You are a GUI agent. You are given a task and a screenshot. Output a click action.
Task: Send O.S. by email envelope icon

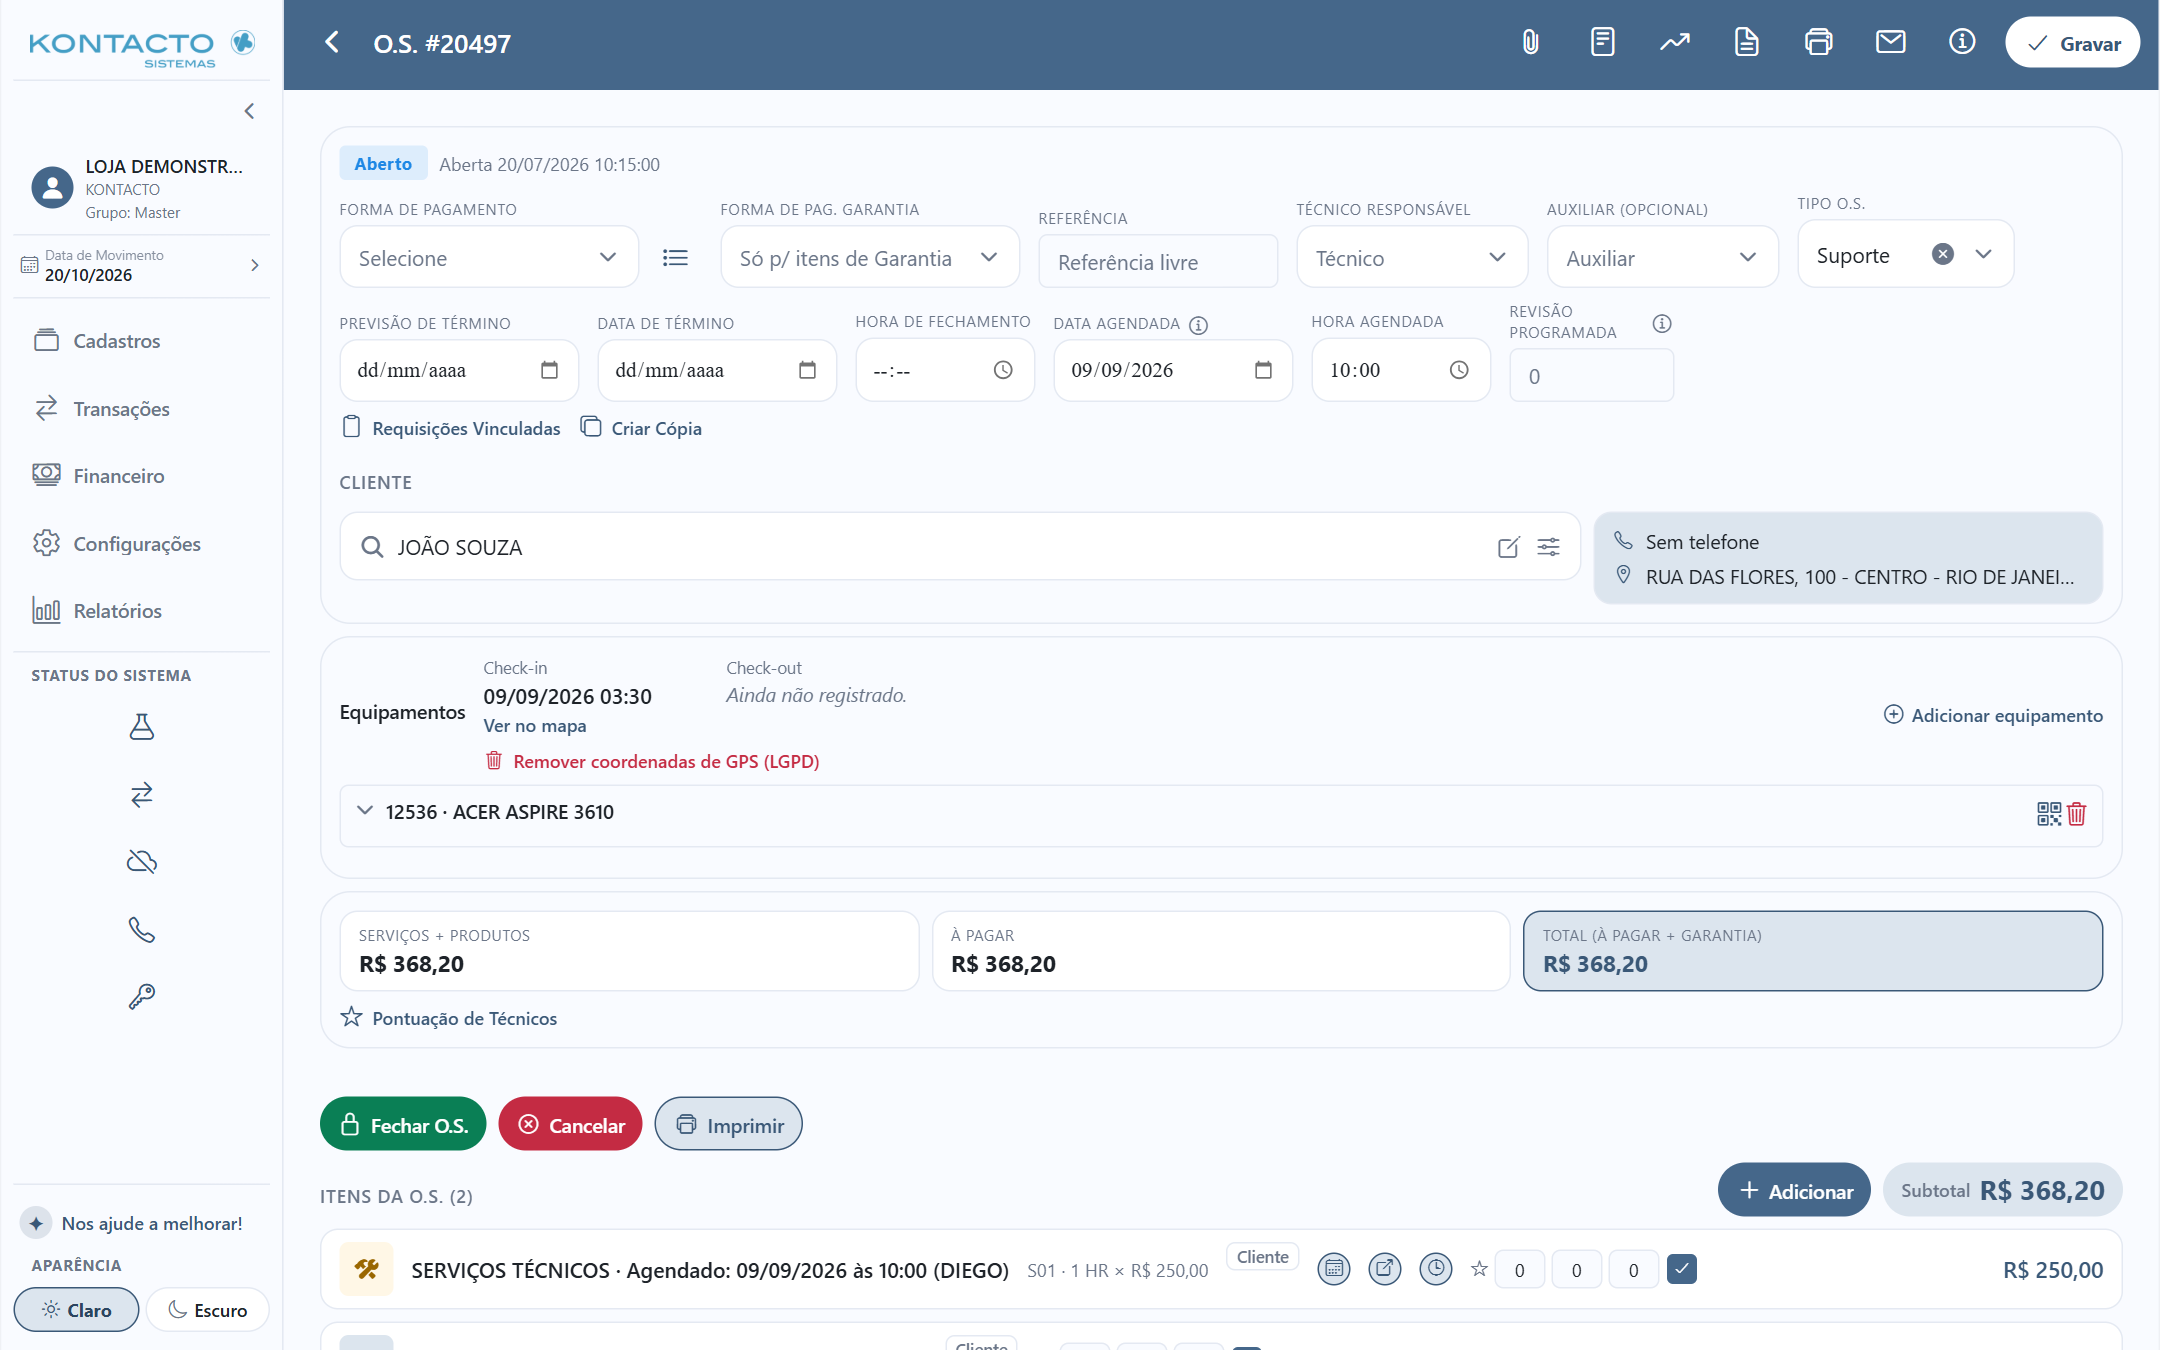point(1890,42)
